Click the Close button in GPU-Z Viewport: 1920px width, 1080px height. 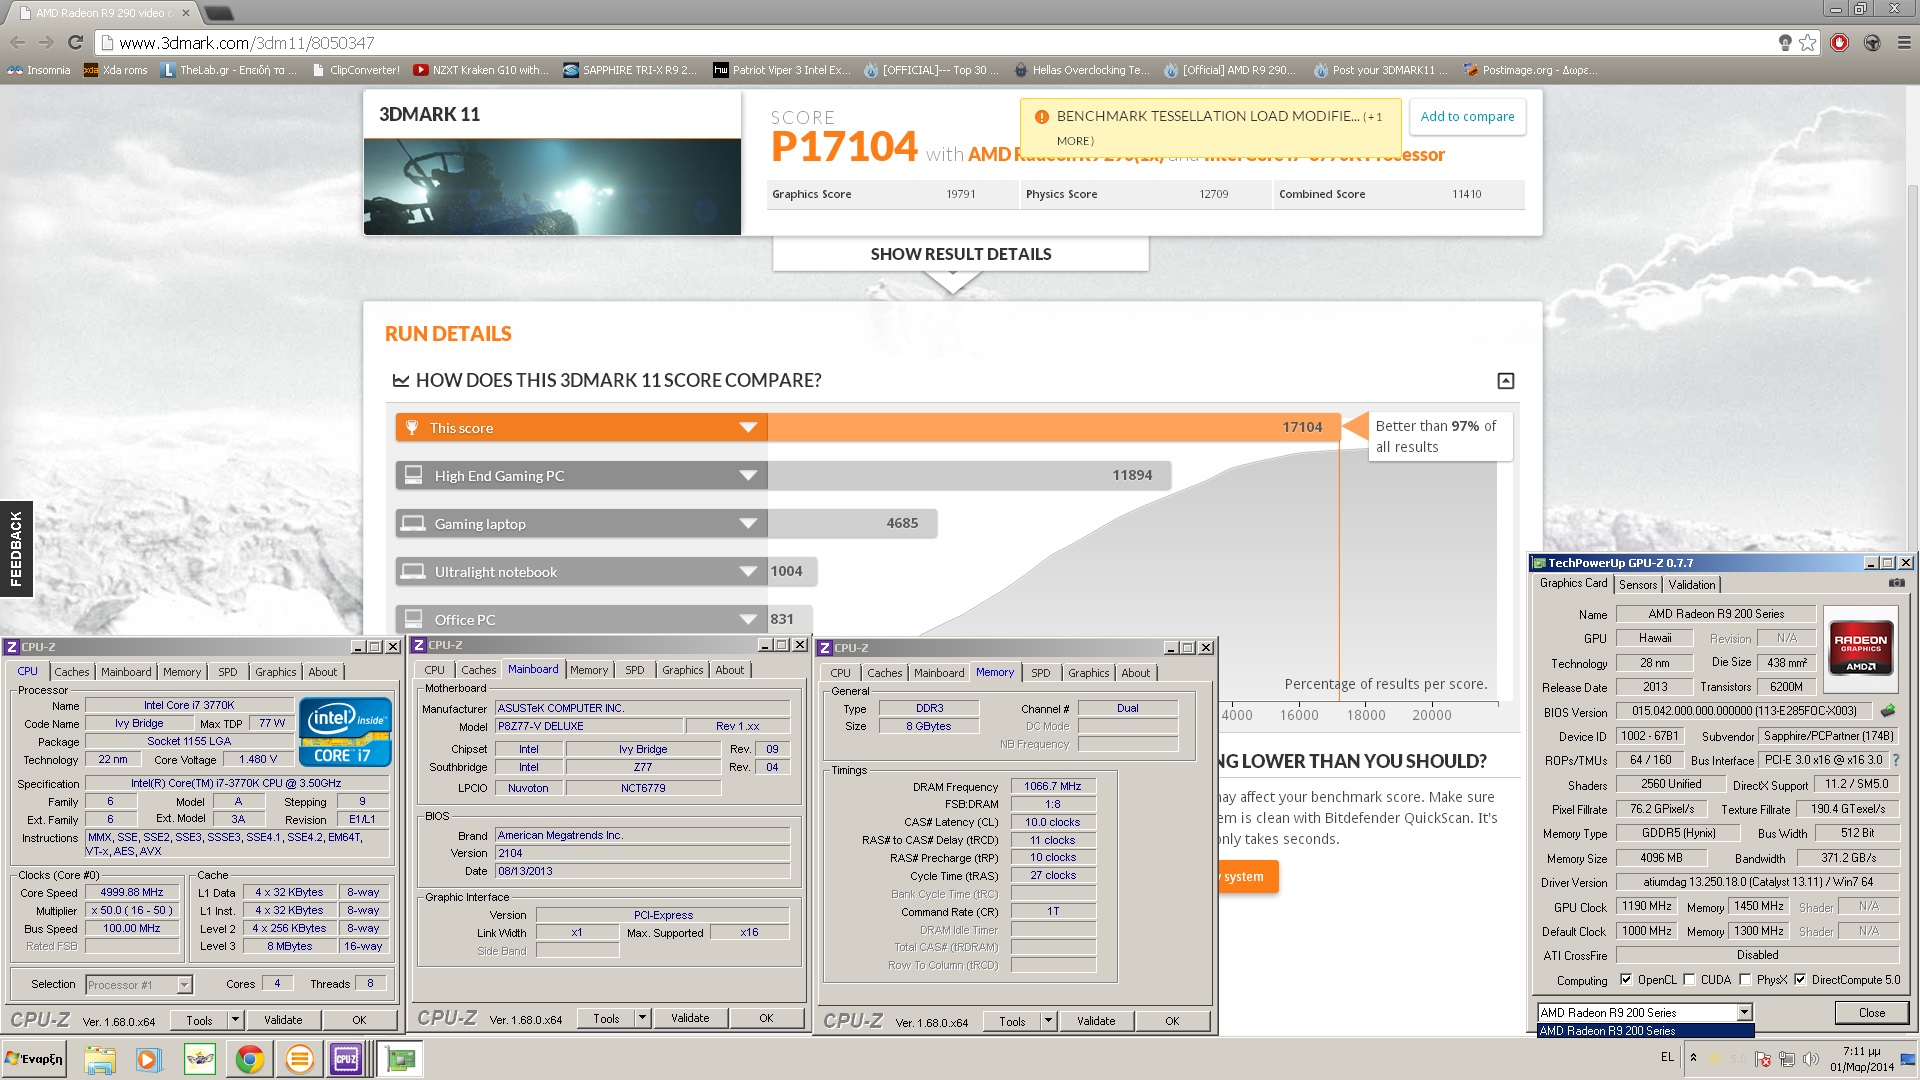[1871, 1013]
